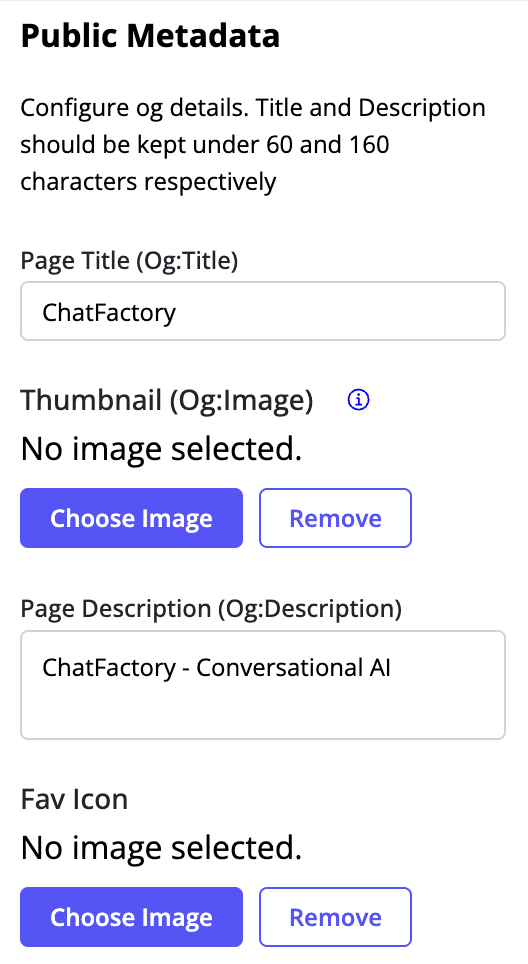Click the Page Title (Og:Title) label
Image resolution: width=528 pixels, height=964 pixels.
(129, 261)
